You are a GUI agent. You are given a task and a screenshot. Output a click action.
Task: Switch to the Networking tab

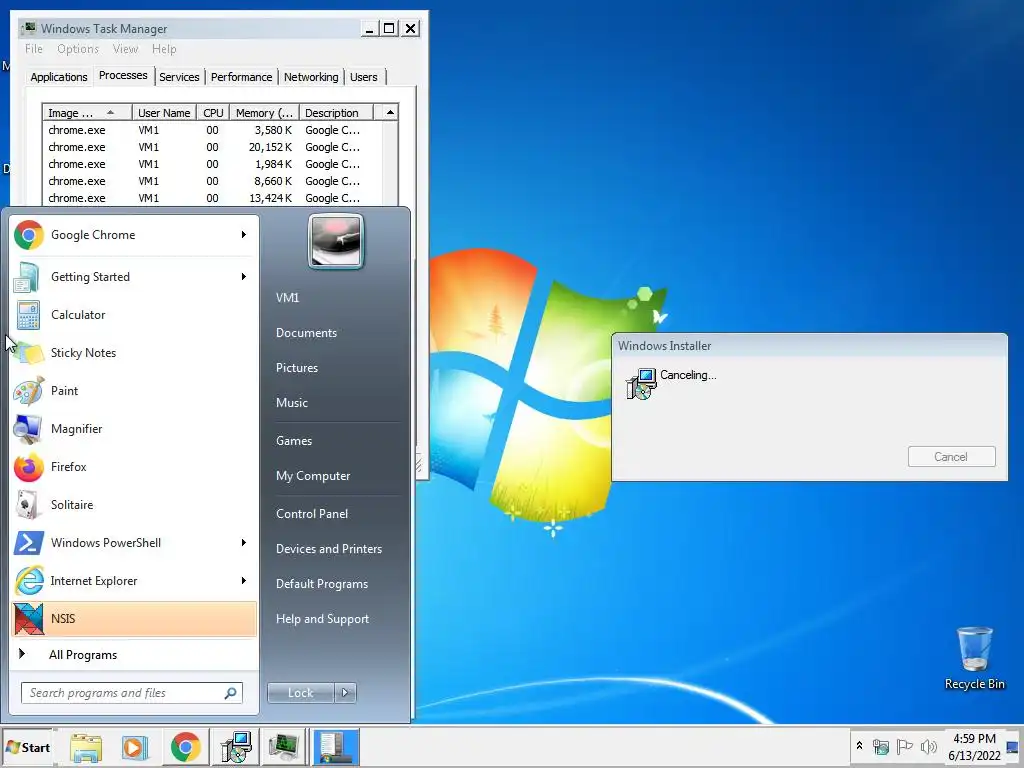(x=311, y=77)
